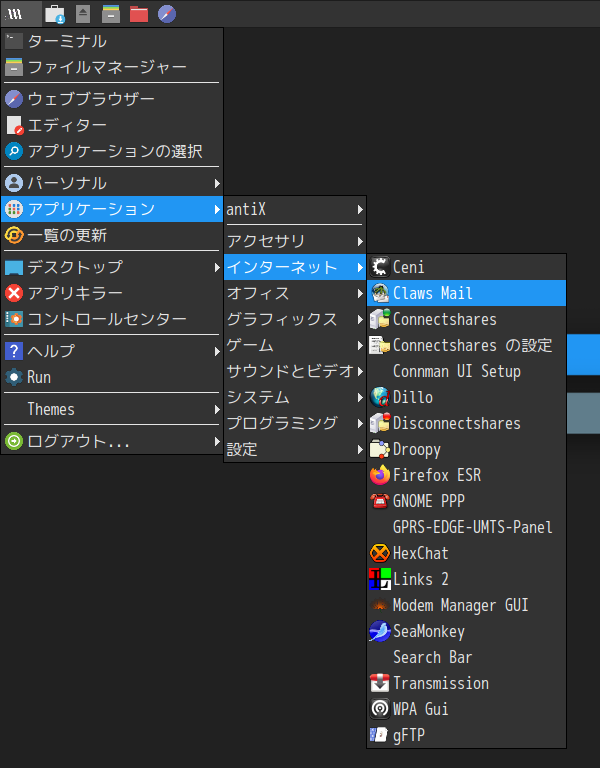Click the HexChat orange icon
Image resolution: width=600 pixels, height=768 pixels.
[x=380, y=553]
